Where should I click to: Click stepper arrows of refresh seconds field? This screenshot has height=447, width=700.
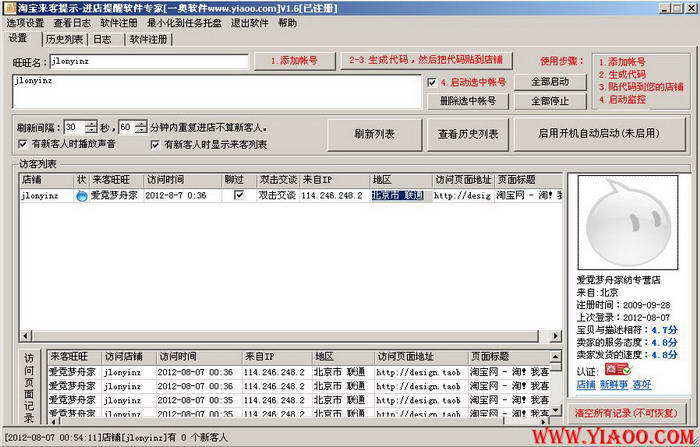pyautogui.click(x=92, y=127)
